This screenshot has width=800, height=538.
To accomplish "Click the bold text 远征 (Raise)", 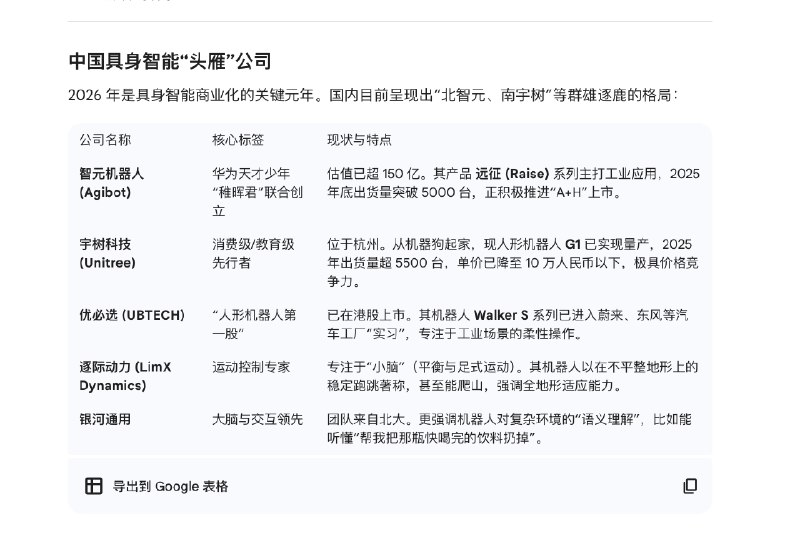I will [512, 174].
